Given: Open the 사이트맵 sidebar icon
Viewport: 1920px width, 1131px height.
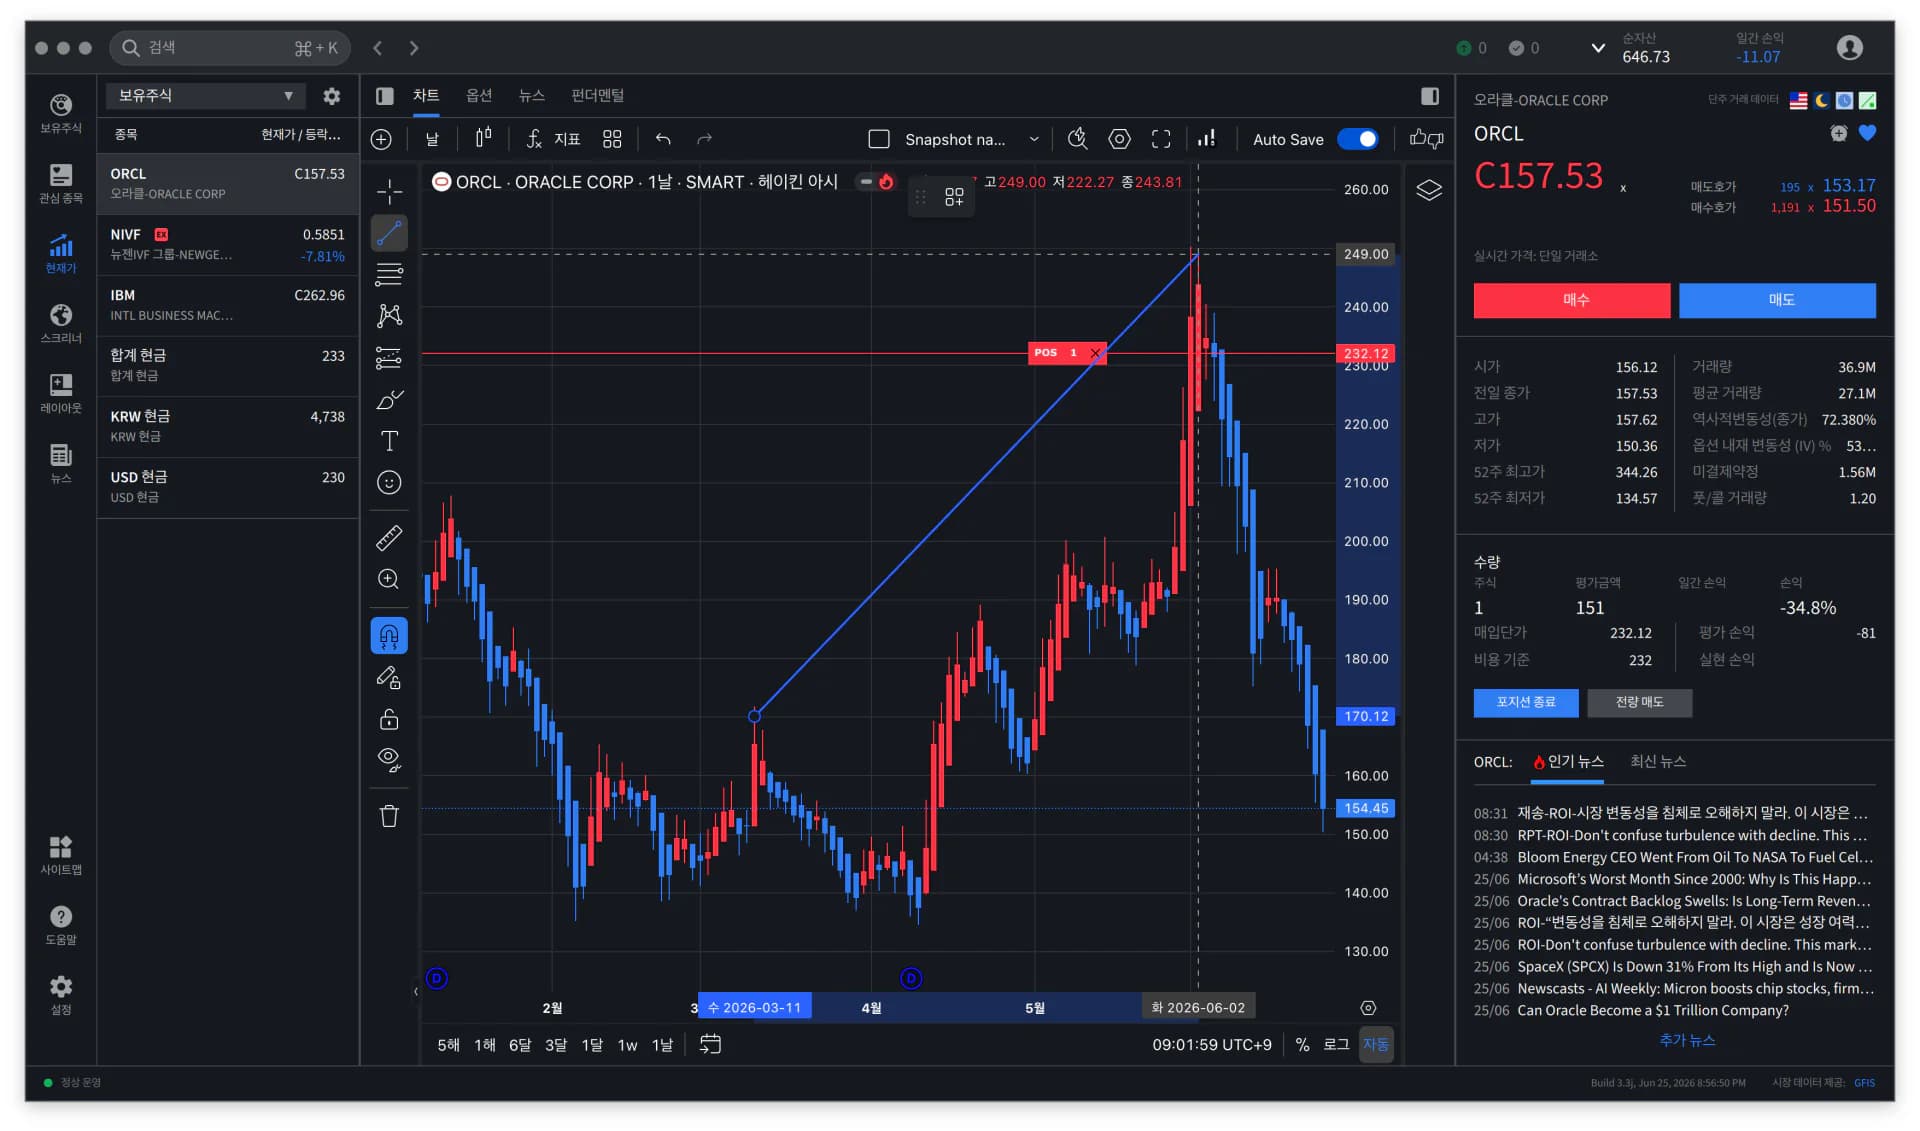Looking at the screenshot, I should coord(61,855).
